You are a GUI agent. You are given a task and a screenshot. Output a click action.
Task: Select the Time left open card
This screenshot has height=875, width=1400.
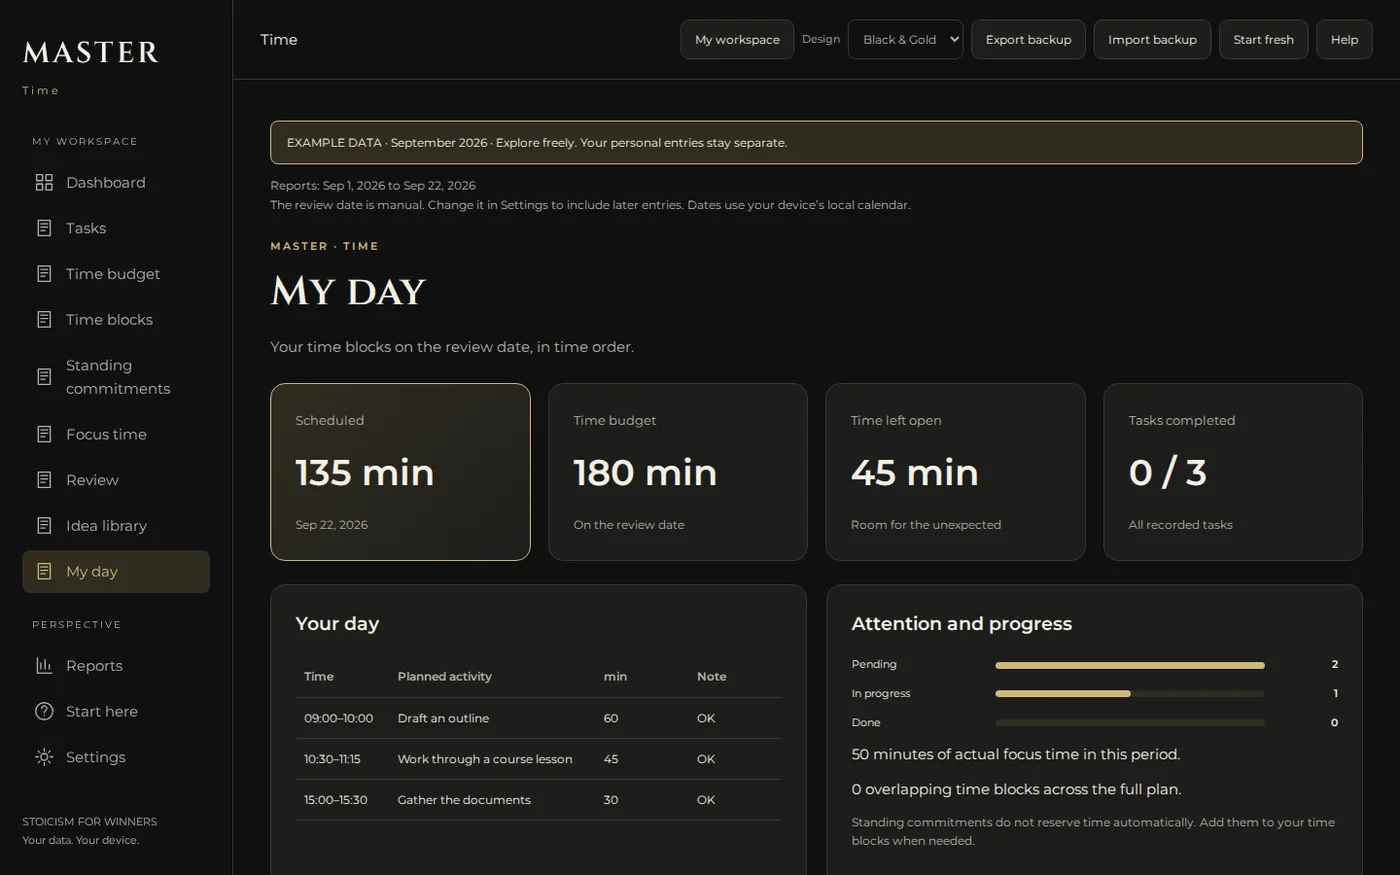click(x=955, y=472)
